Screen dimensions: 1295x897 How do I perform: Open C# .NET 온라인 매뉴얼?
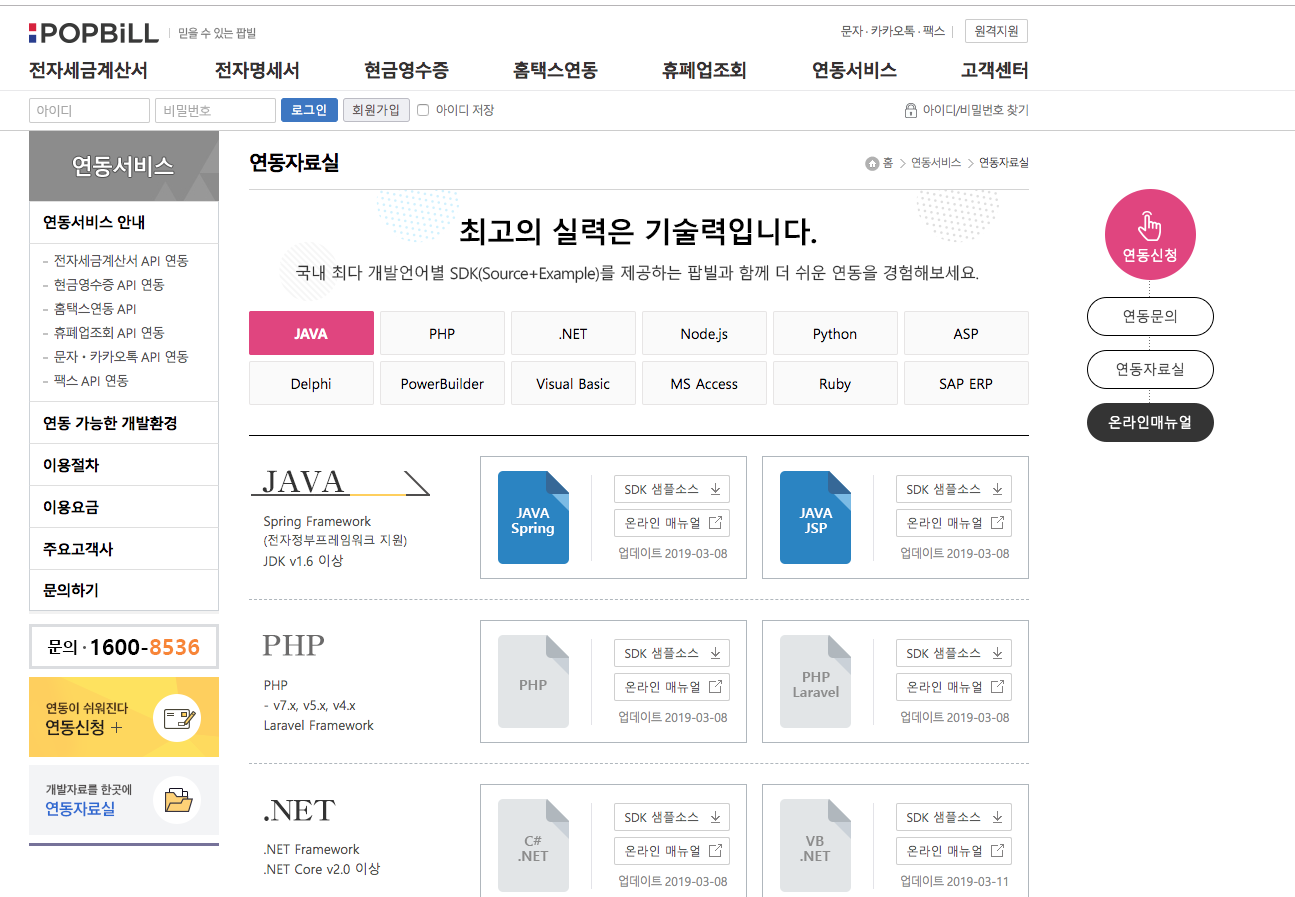coord(672,850)
